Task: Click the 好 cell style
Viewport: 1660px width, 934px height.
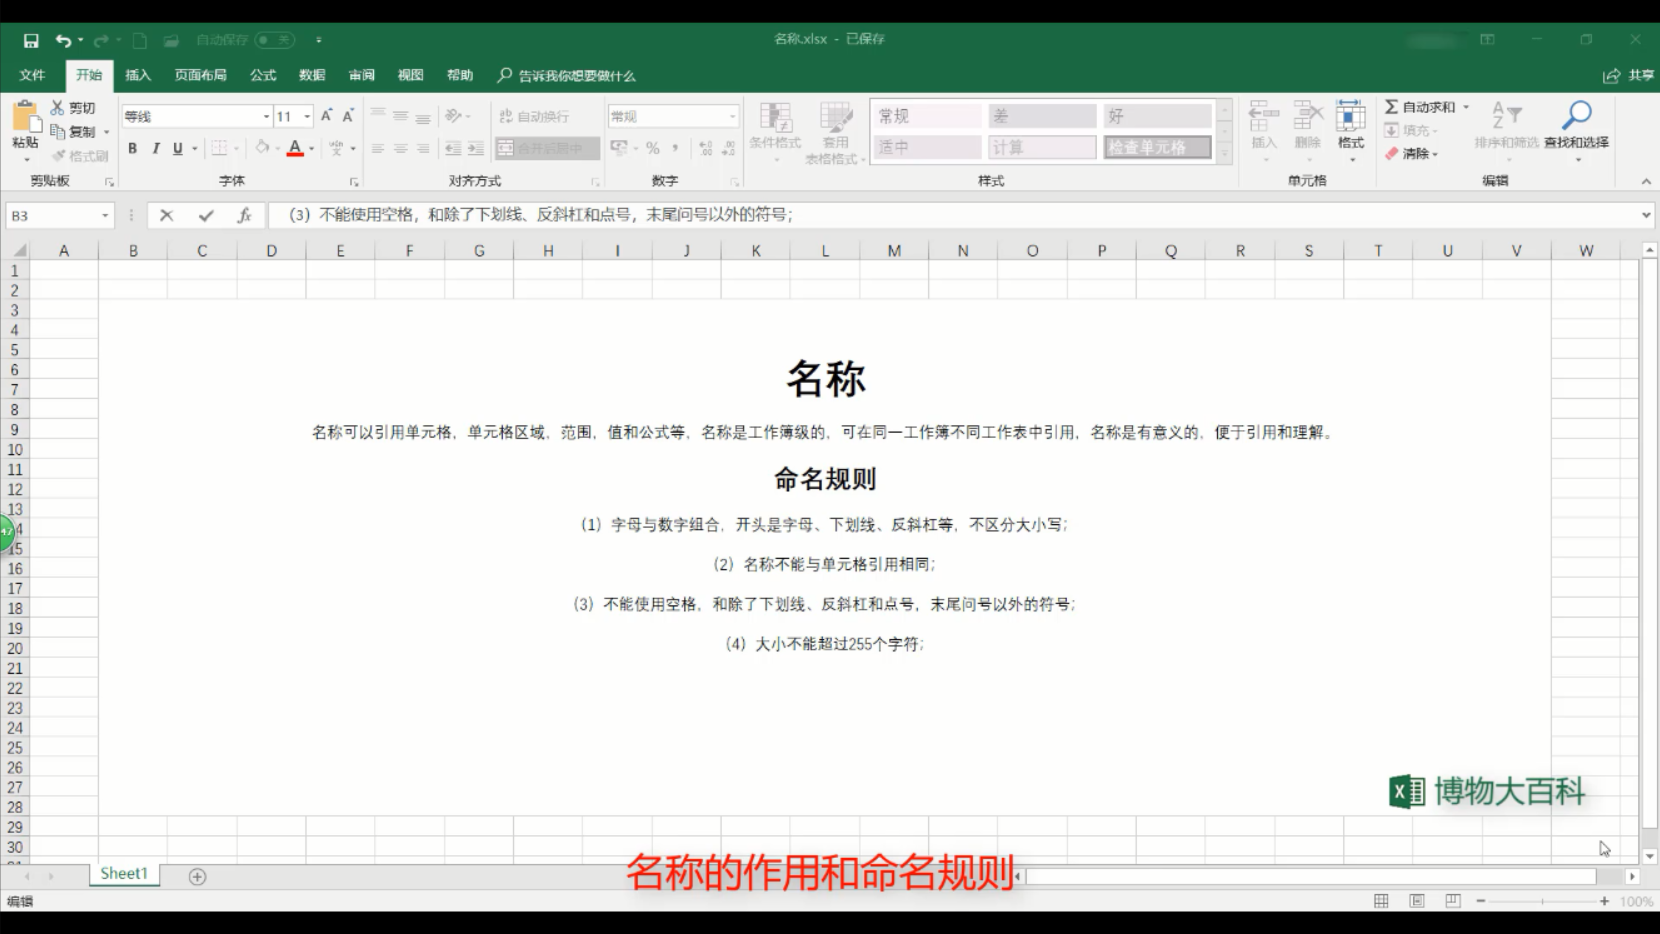Action: [x=1156, y=115]
